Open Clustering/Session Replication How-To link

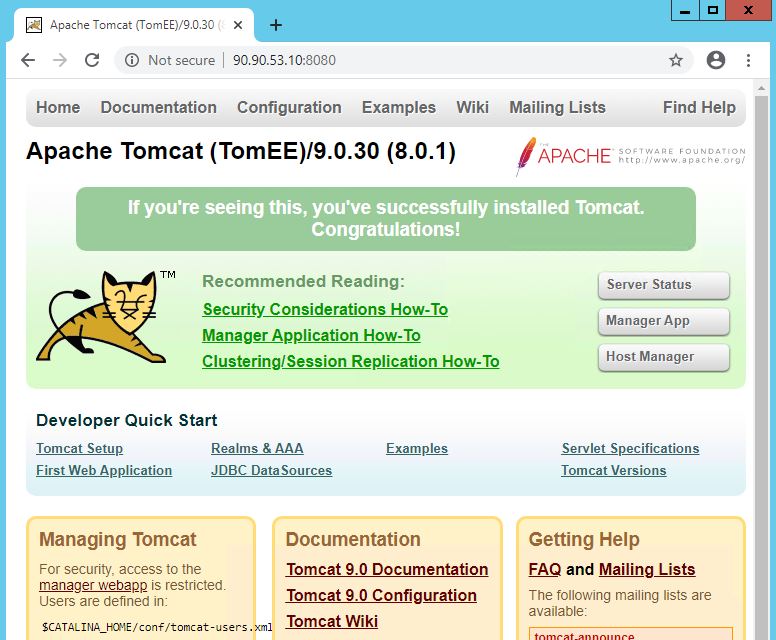(350, 361)
